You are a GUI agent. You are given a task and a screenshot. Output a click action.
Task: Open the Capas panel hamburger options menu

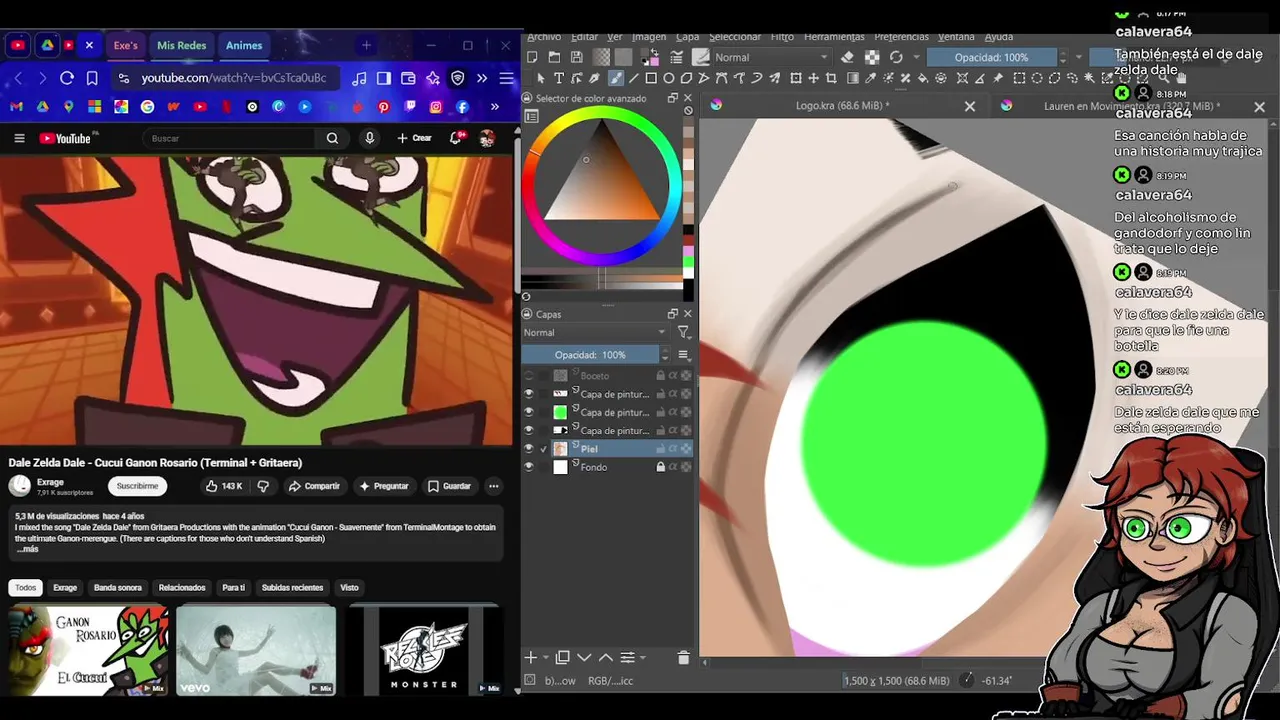pos(684,354)
